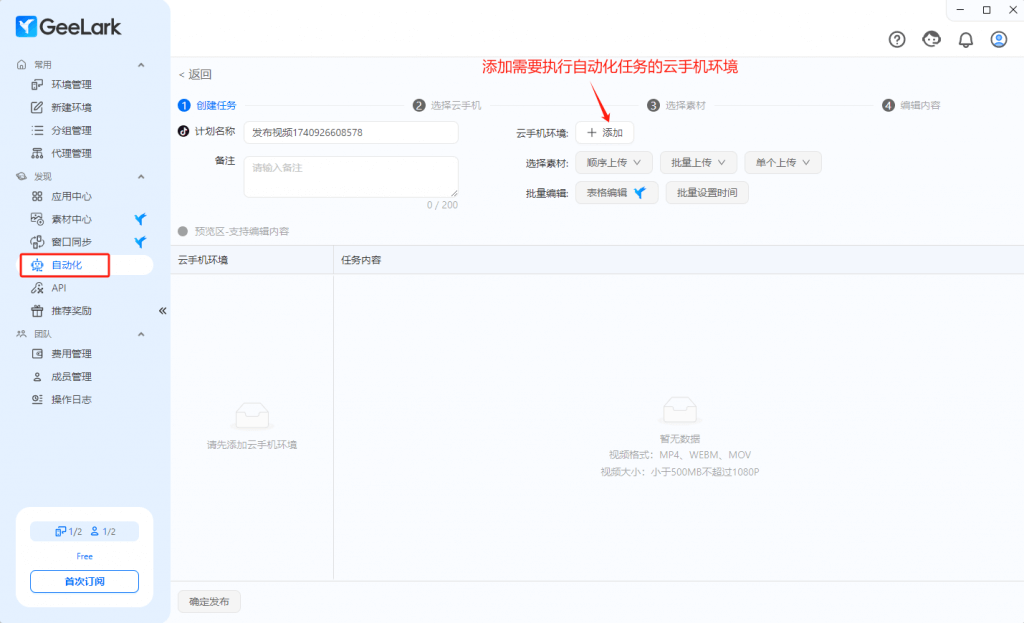The image size is (1024, 623).
Task: Click the 返回 back link
Action: (195, 74)
